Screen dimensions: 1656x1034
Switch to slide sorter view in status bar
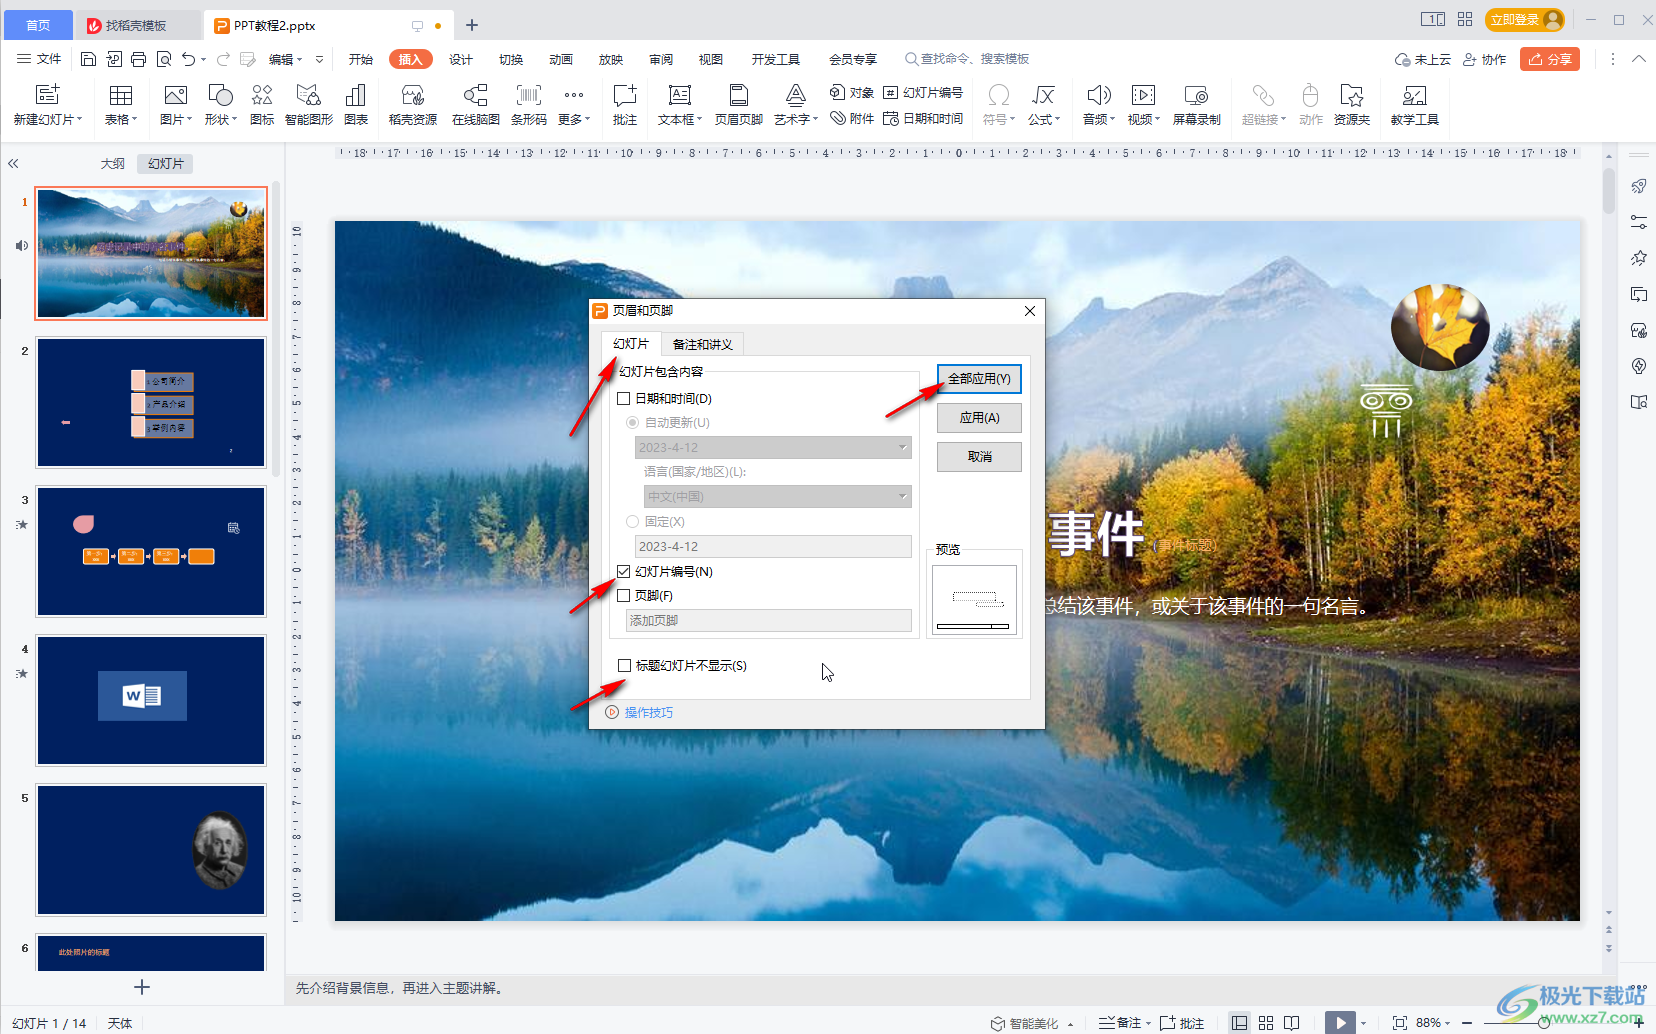tap(1266, 1023)
